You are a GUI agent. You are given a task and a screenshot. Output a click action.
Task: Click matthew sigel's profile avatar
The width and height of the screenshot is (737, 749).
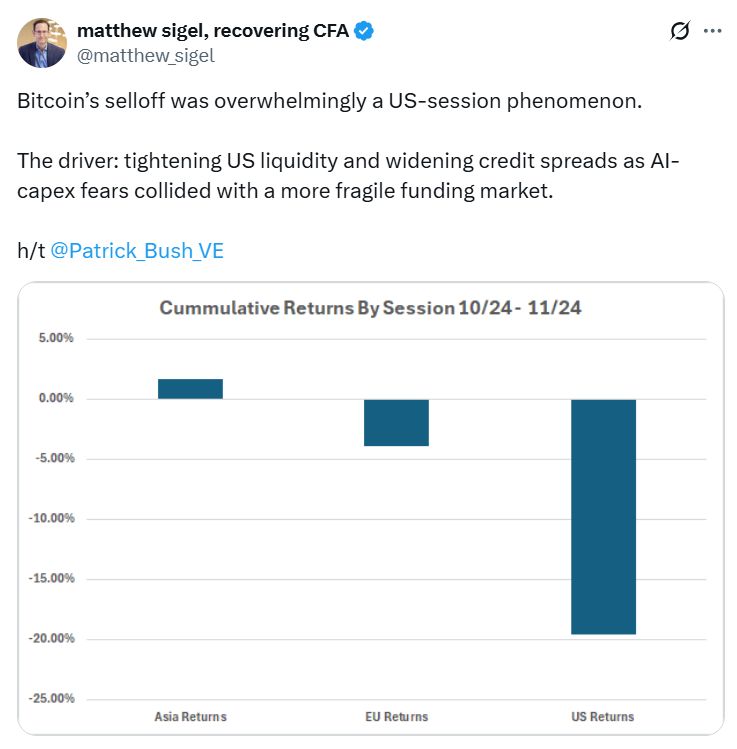pyautogui.click(x=42, y=42)
